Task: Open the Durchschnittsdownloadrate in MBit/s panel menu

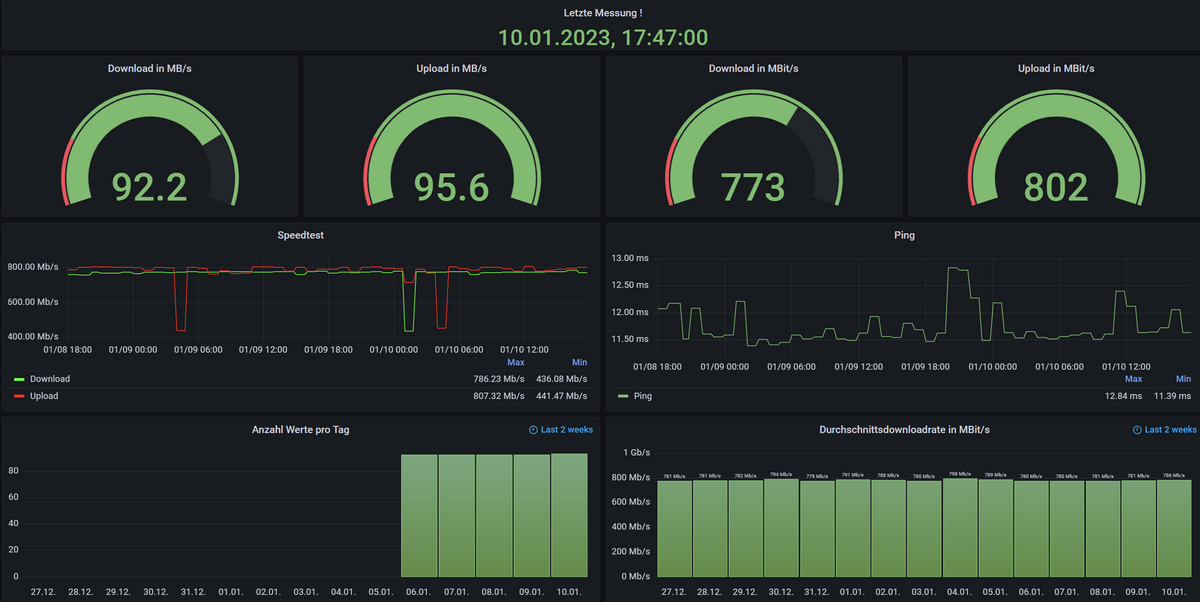Action: pos(903,430)
